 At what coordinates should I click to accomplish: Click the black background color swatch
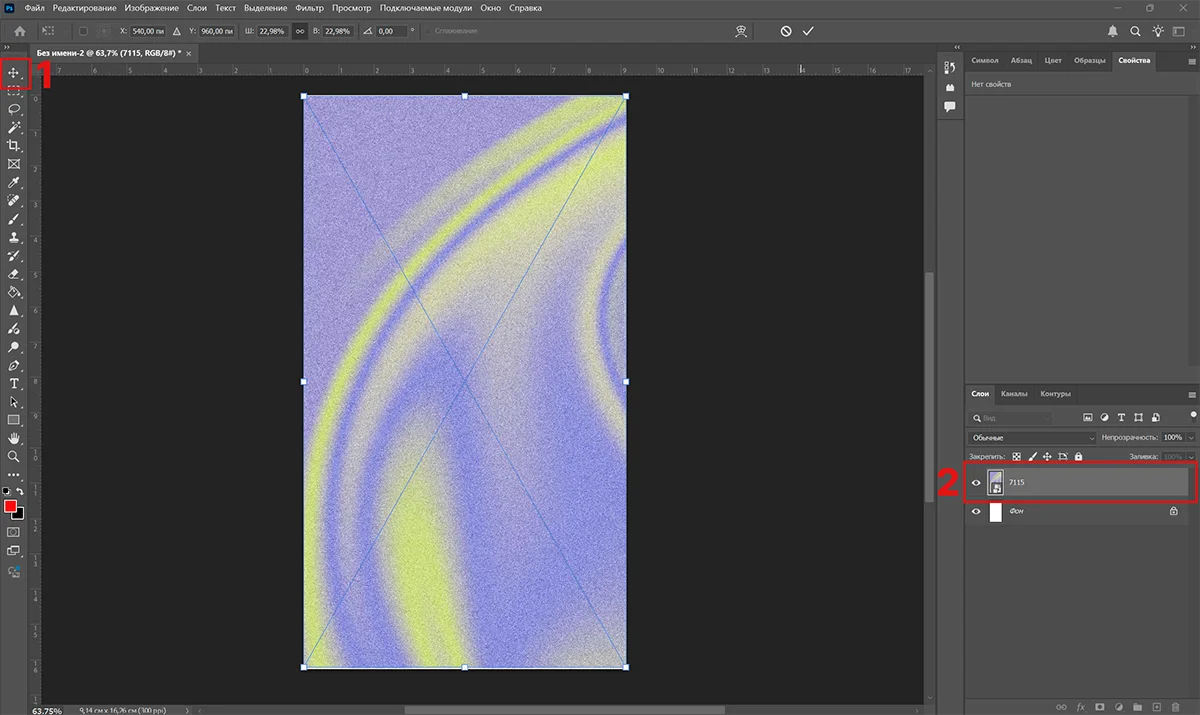19,515
